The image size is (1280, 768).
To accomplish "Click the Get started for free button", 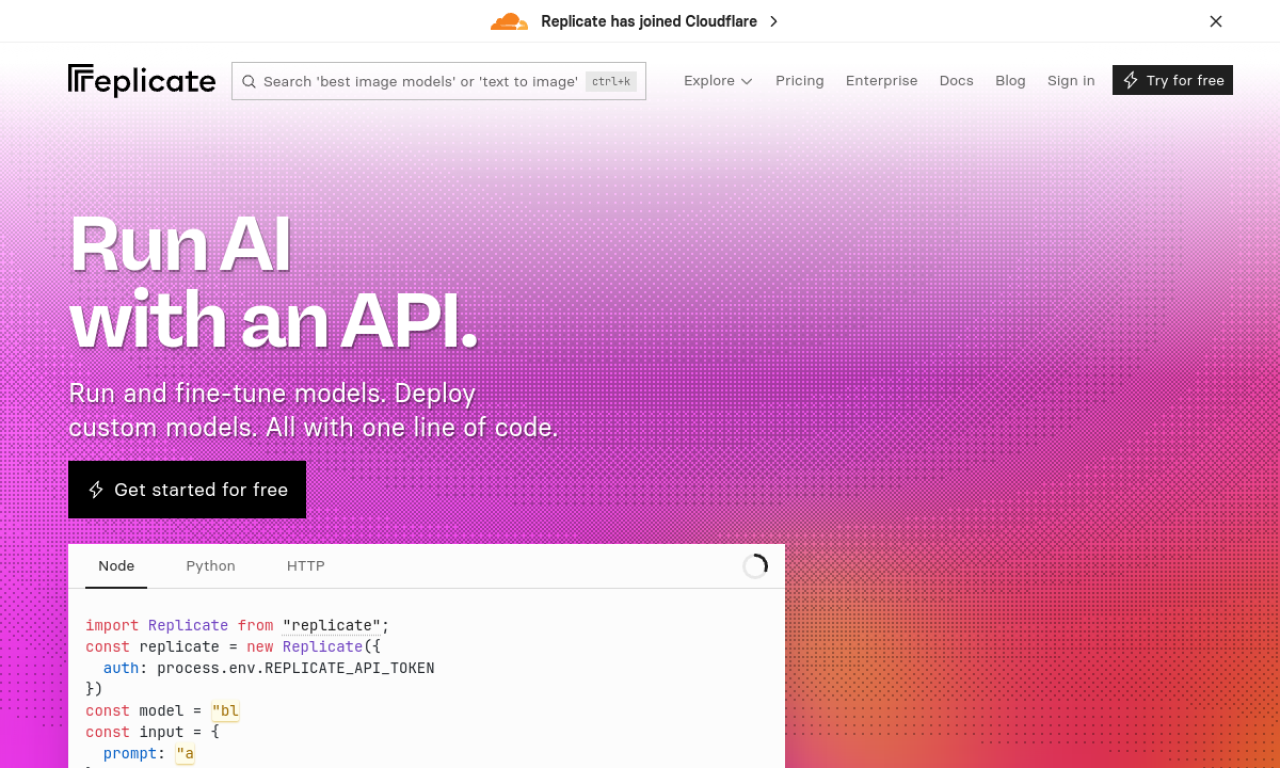I will point(186,489).
